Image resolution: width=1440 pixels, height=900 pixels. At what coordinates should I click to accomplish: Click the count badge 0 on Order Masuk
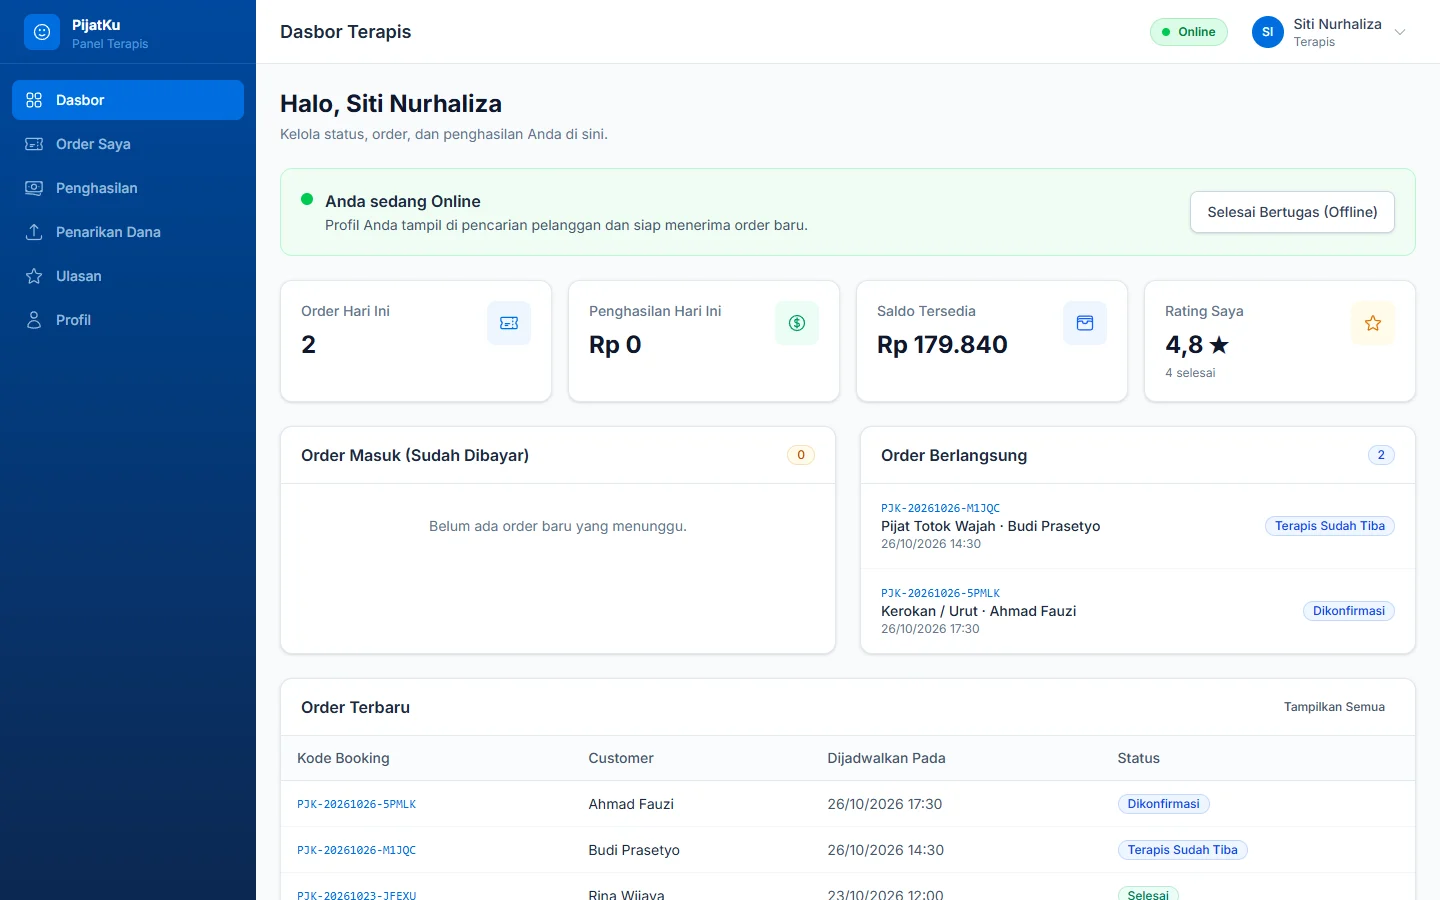coord(801,455)
